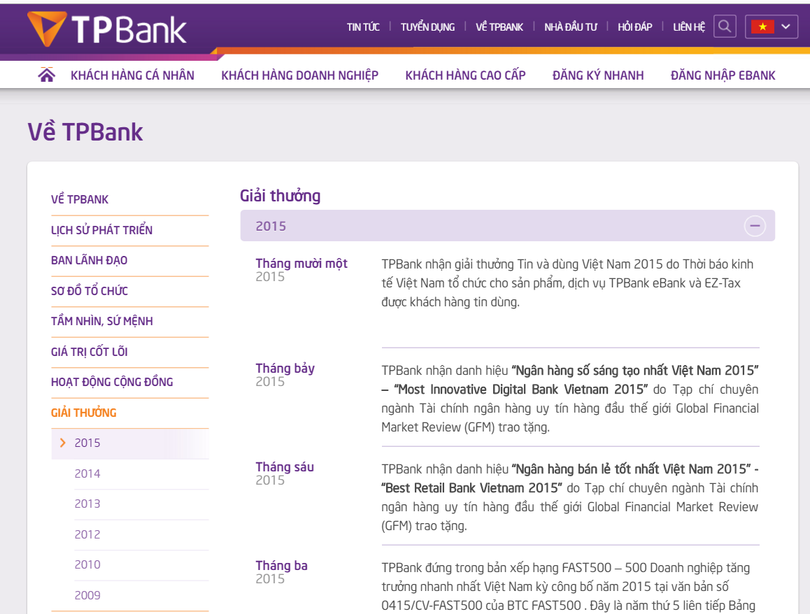Open Lịch Sử Phát Triển in sidebar

coord(102,230)
